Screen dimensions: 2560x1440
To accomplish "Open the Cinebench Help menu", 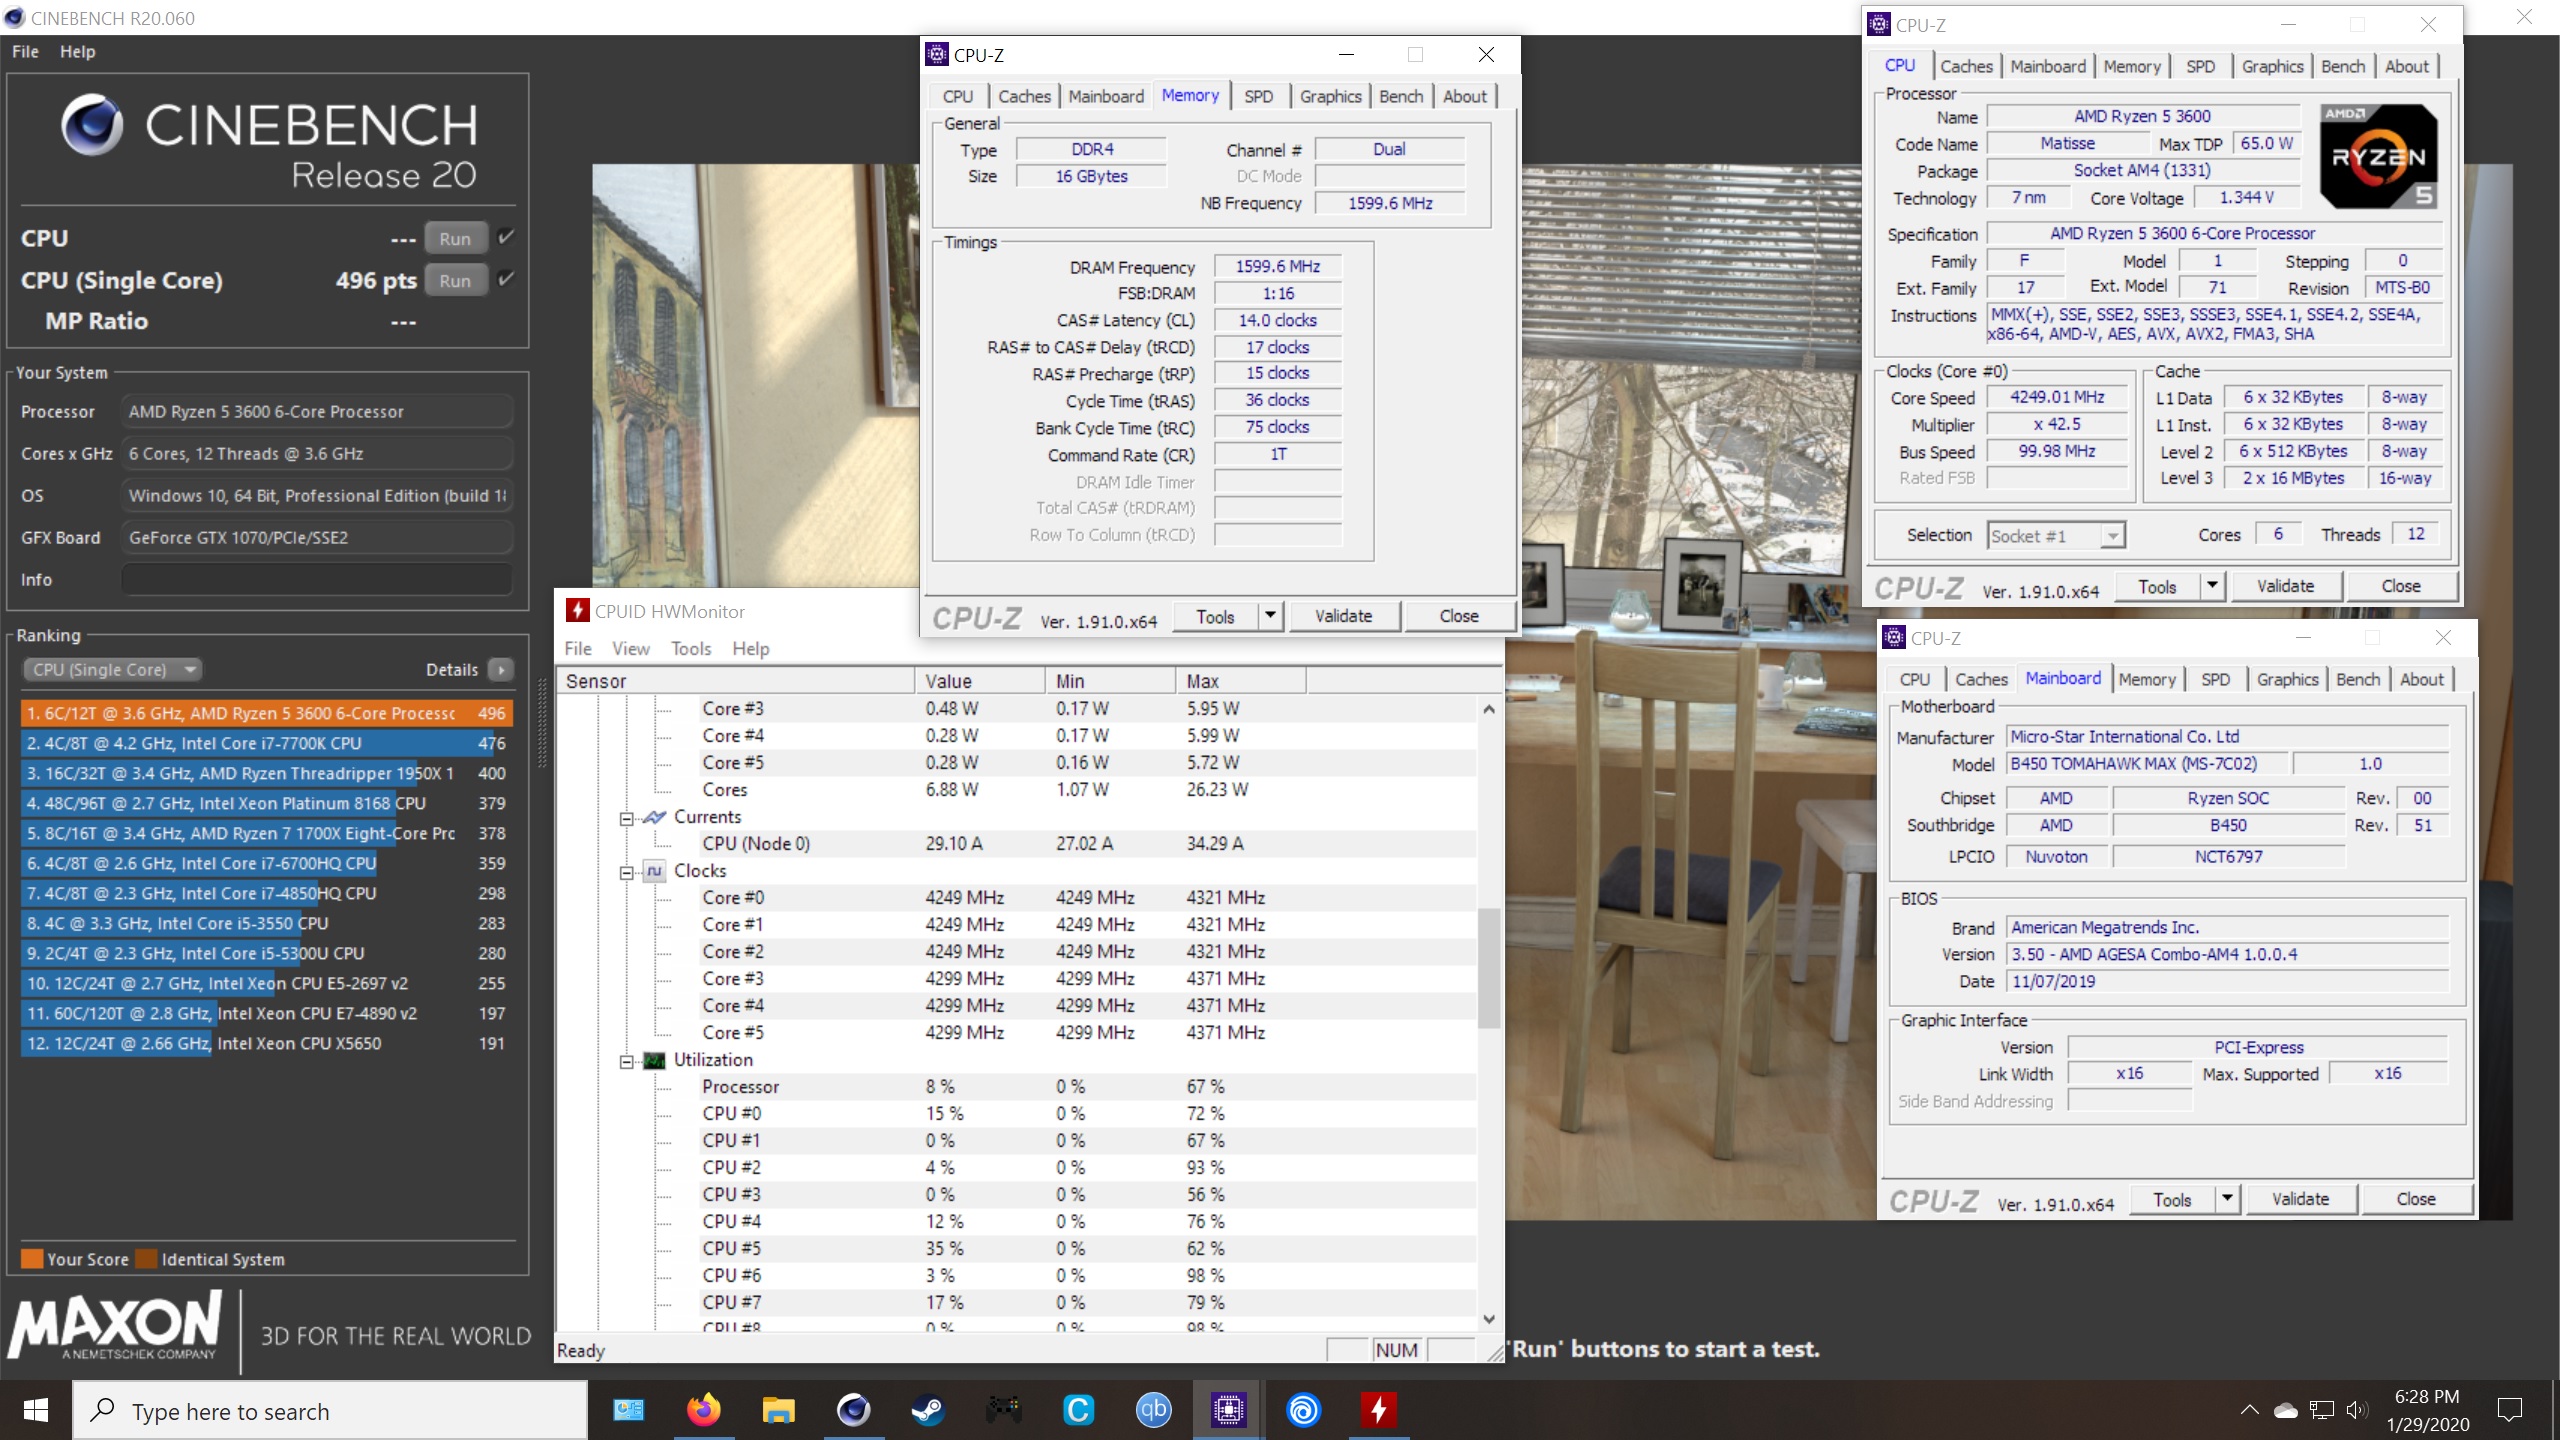I will point(77,52).
